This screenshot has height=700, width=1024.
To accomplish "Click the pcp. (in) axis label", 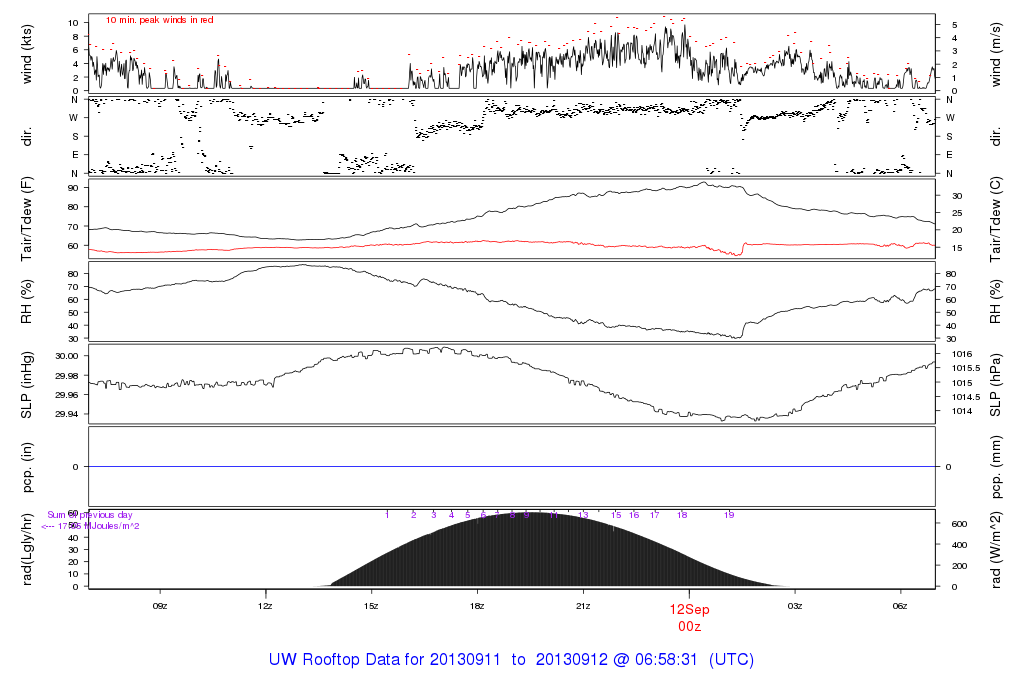I will point(27,467).
